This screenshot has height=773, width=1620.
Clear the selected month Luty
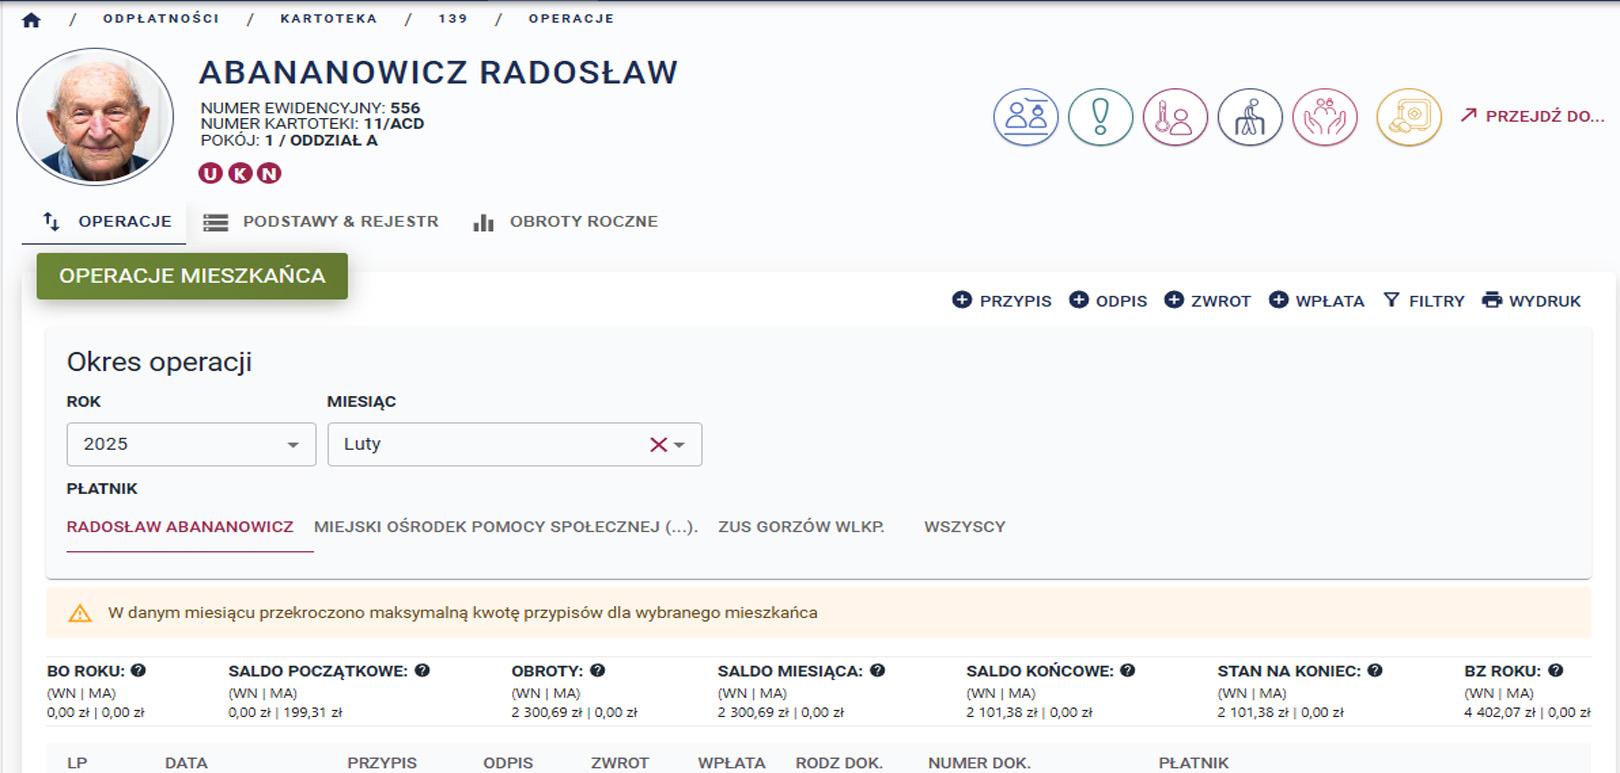(657, 445)
